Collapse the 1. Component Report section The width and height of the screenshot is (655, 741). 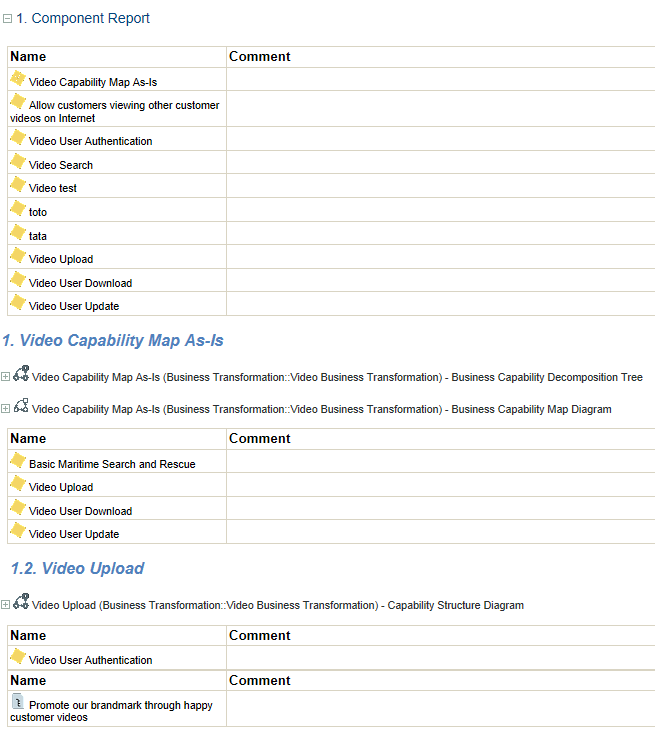7,19
